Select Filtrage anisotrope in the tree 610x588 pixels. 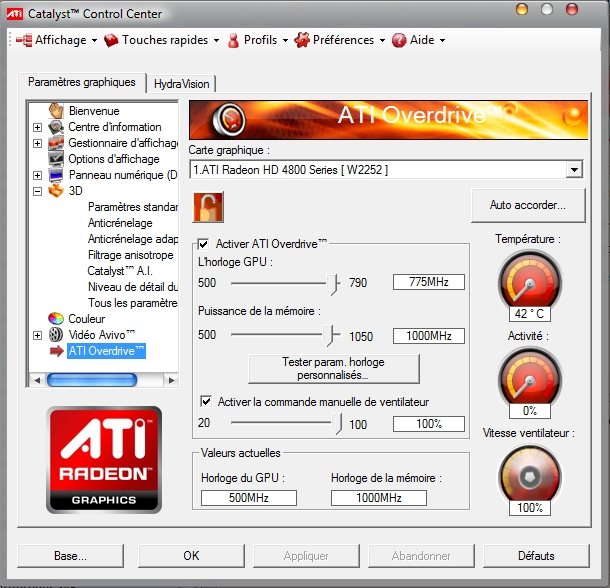[131, 255]
